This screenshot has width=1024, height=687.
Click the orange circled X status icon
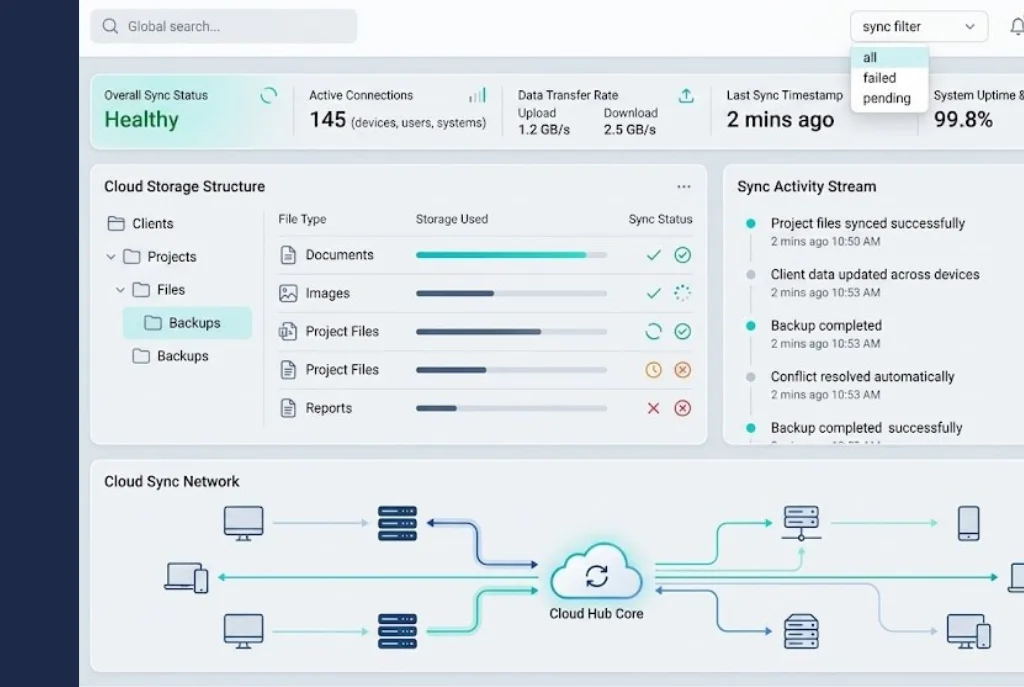pyautogui.click(x=682, y=370)
